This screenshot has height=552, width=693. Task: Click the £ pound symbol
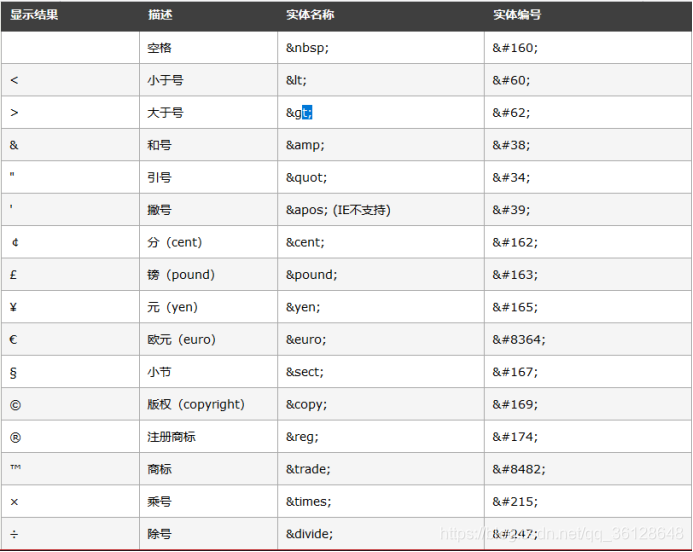pyautogui.click(x=13, y=275)
